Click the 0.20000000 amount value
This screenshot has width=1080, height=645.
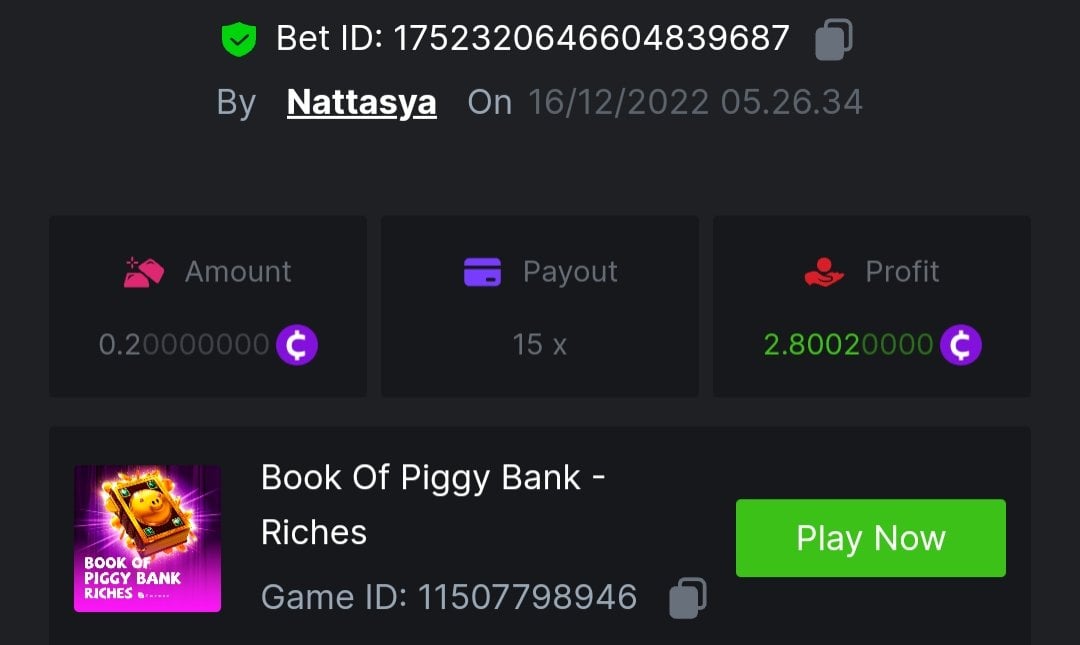click(184, 345)
